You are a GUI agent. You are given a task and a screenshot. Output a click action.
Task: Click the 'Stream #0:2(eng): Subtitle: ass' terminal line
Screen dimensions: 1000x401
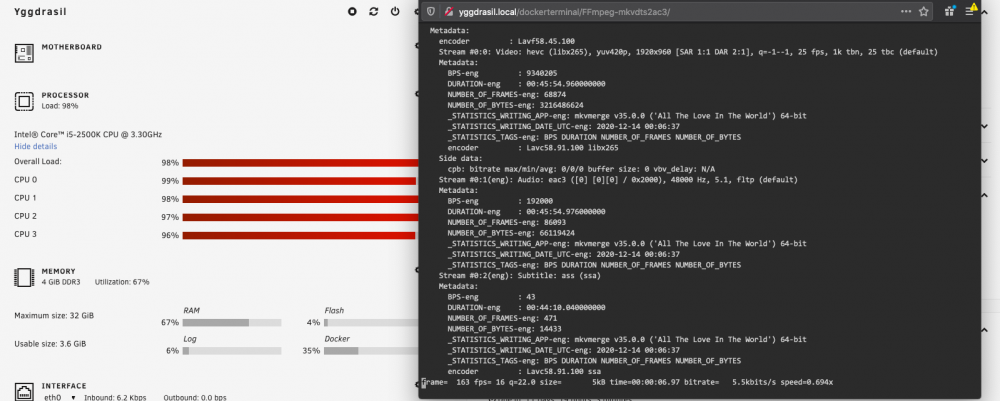520,275
